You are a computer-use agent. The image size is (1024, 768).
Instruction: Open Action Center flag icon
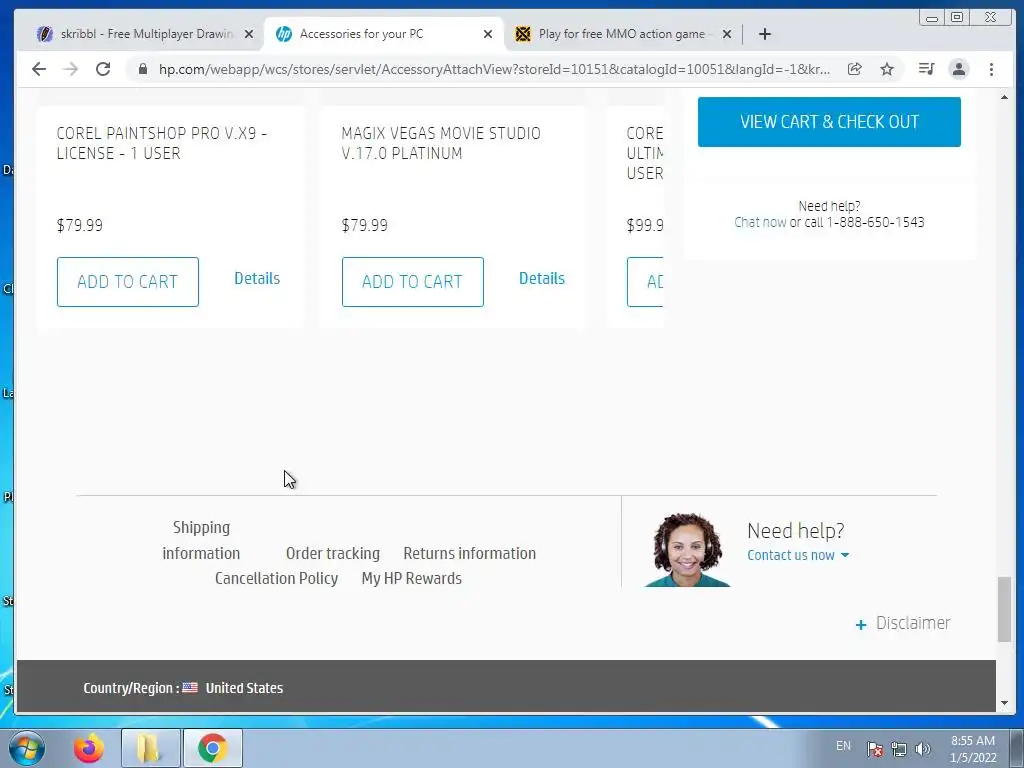coord(874,749)
